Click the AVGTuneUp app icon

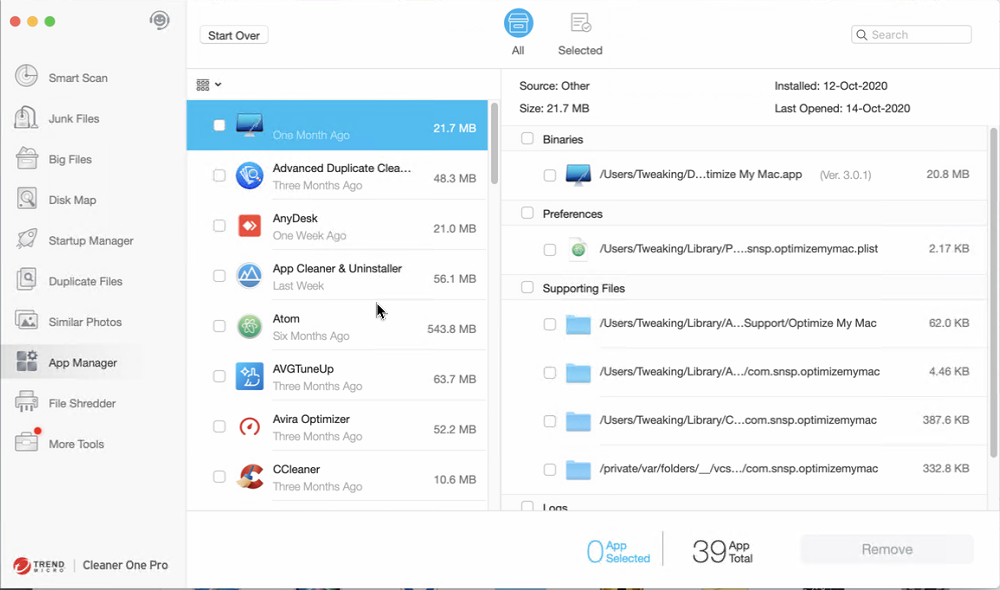pyautogui.click(x=249, y=376)
